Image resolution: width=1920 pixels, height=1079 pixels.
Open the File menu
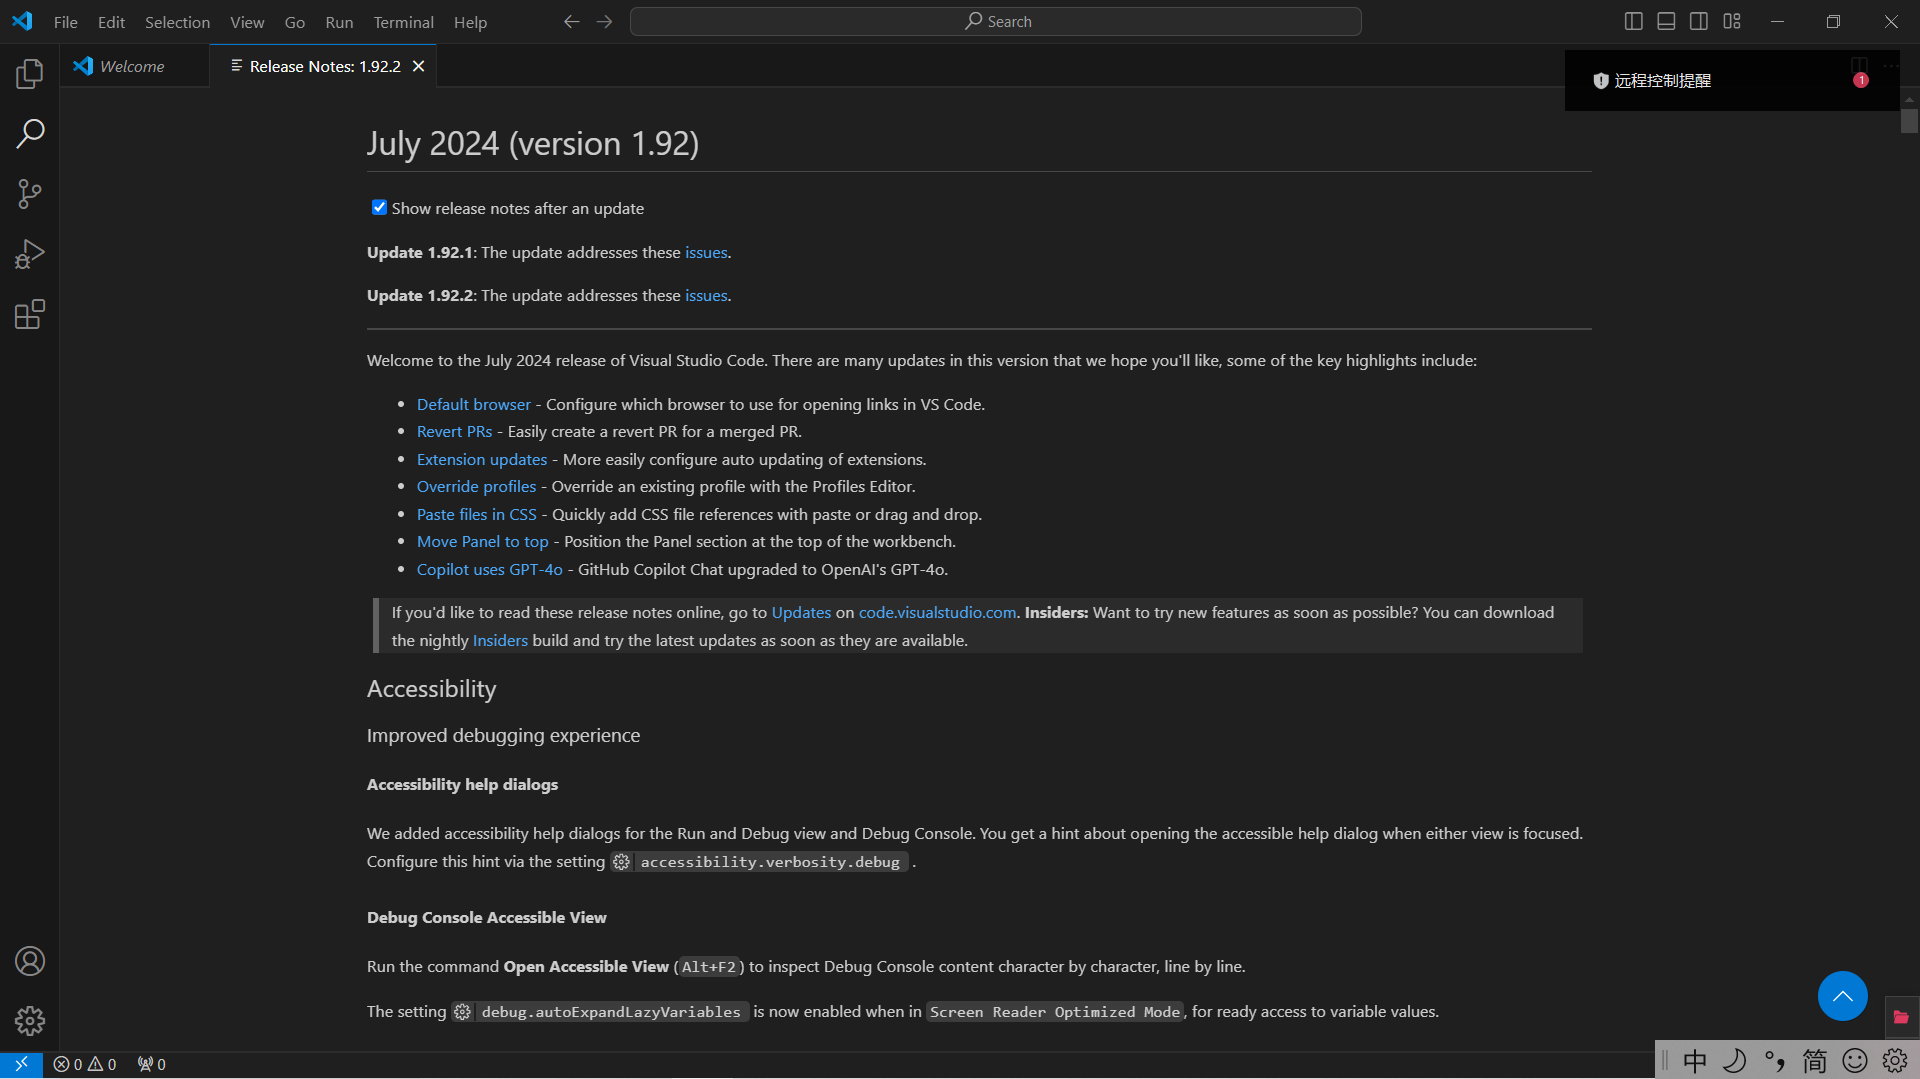click(66, 22)
